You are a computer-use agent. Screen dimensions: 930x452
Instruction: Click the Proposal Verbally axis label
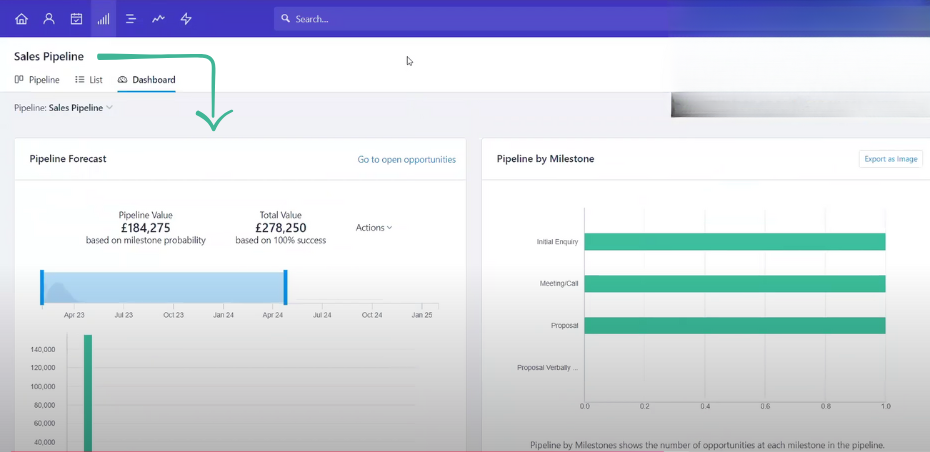click(x=547, y=368)
